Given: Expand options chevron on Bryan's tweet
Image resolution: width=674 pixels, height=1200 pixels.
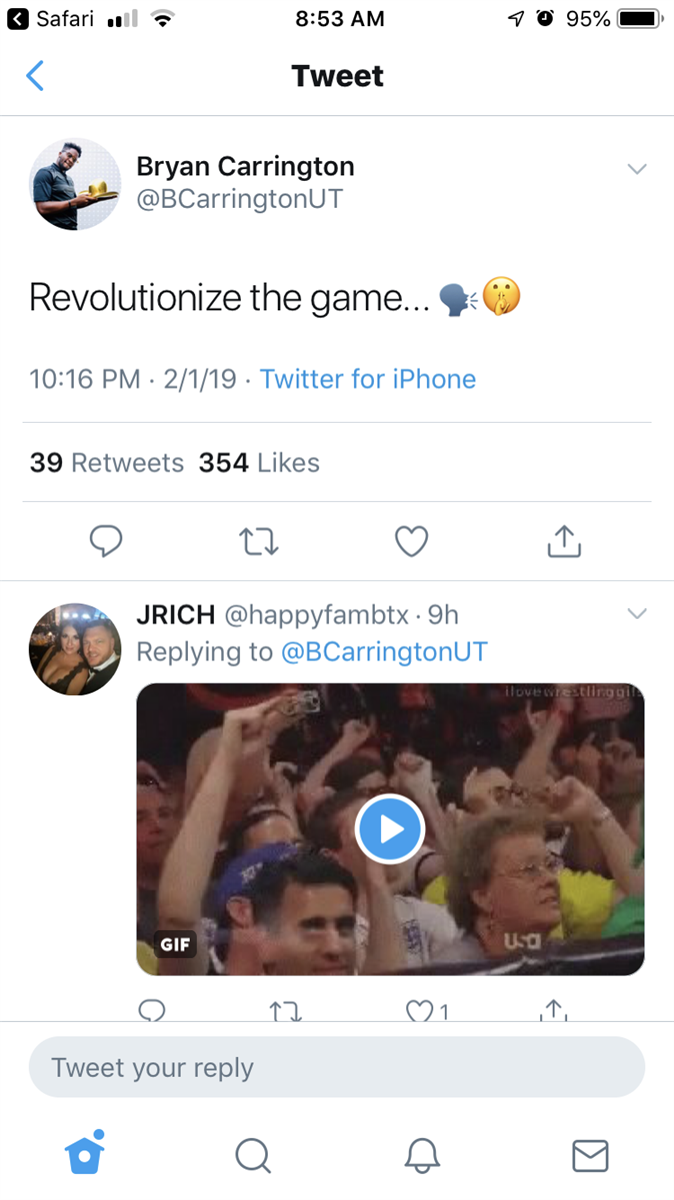Looking at the screenshot, I should [x=637, y=169].
